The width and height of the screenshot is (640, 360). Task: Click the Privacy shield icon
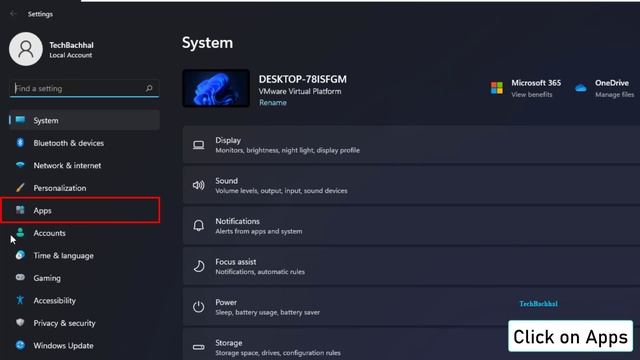pos(20,322)
